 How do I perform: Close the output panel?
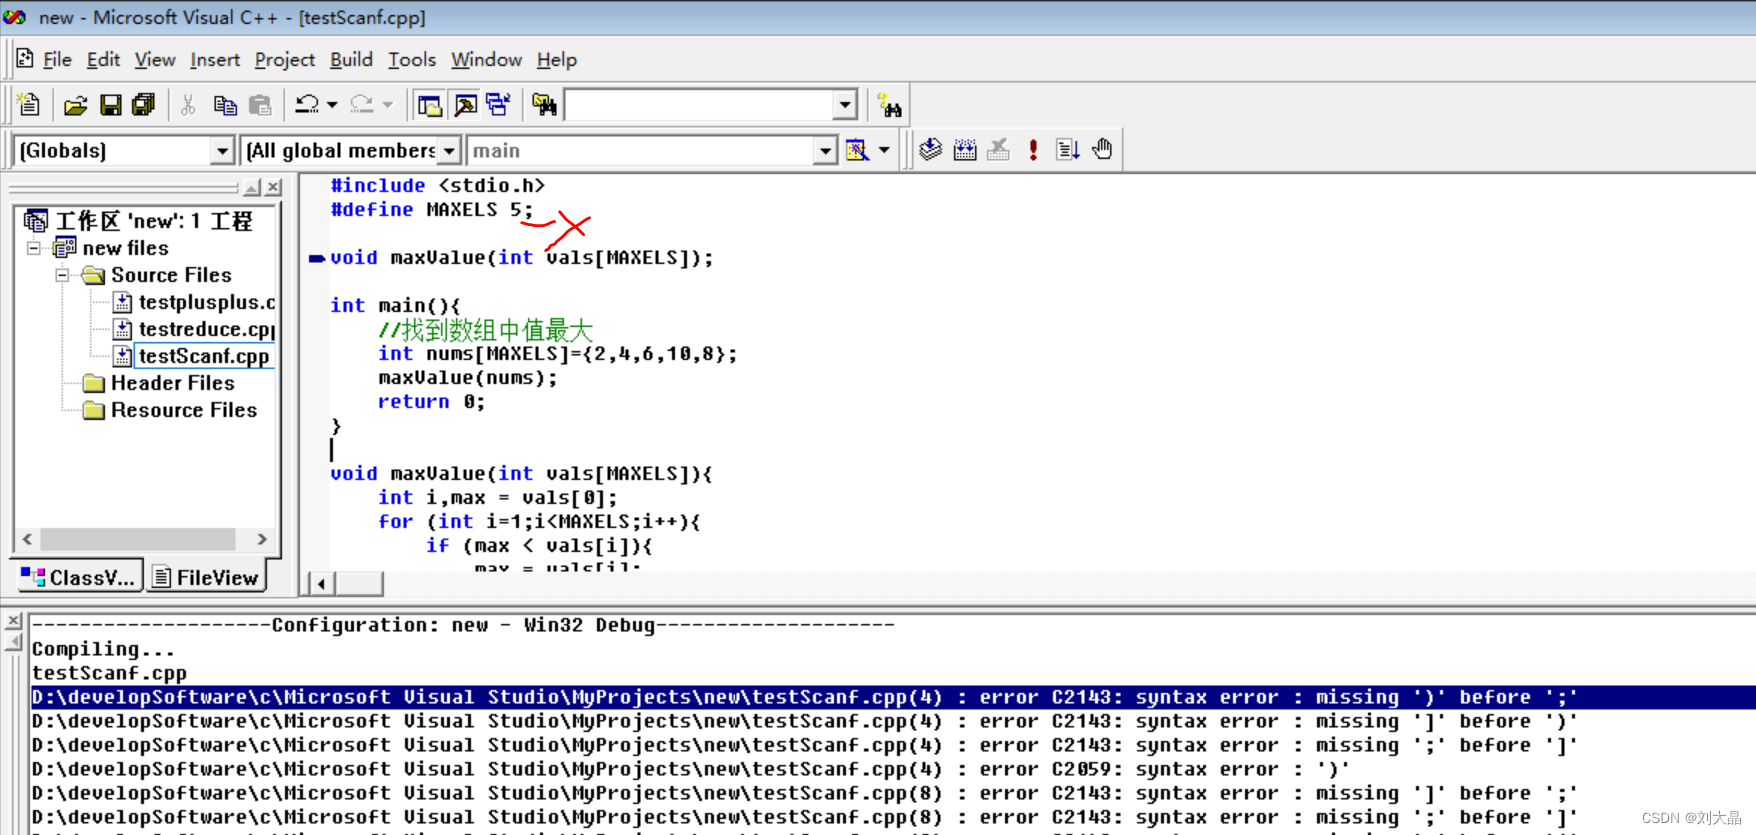13,621
